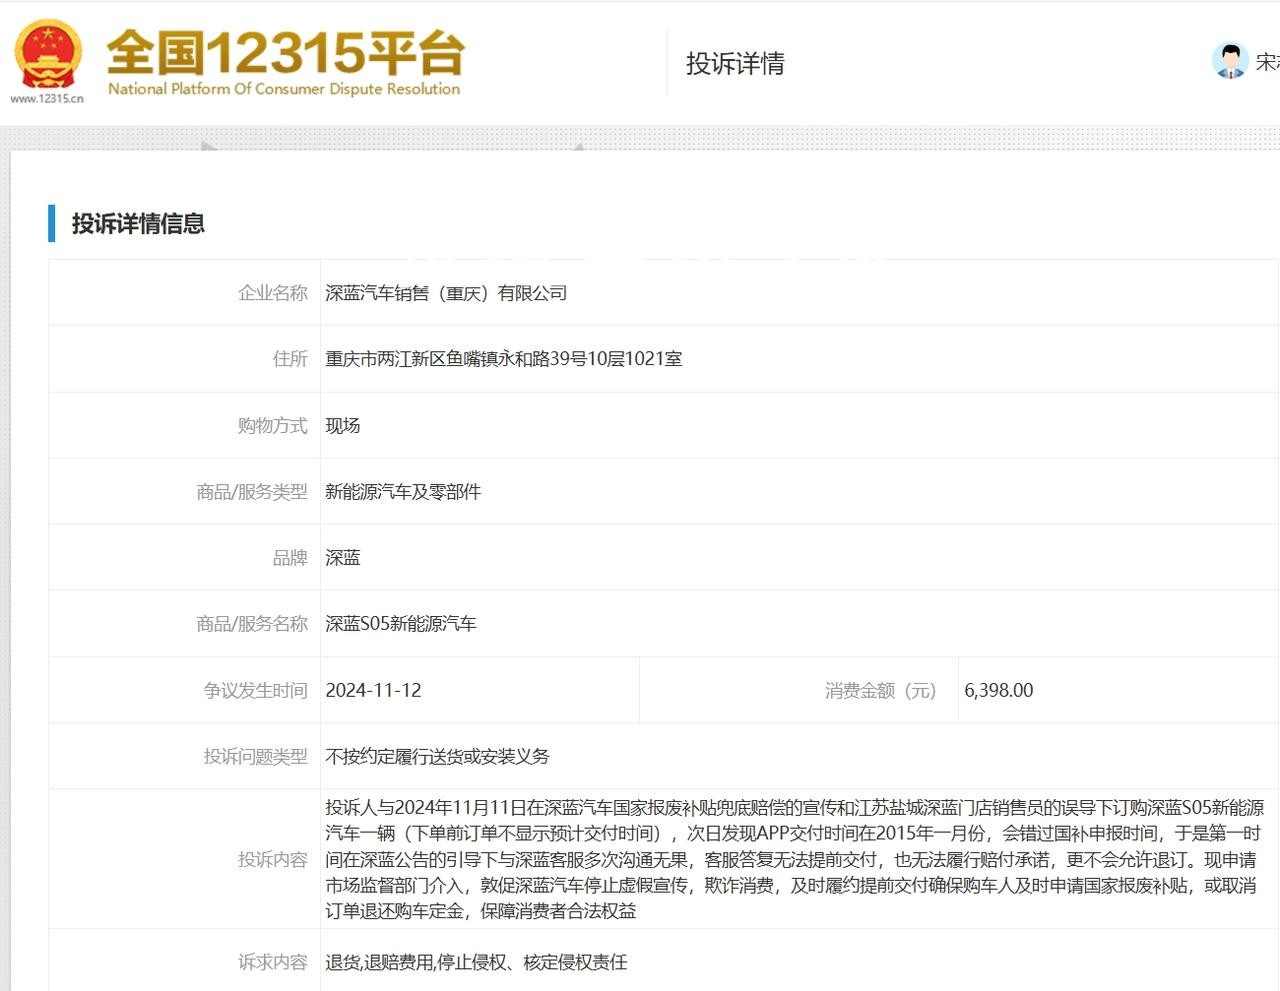Click the 商品/服务名称 field label
1280x991 pixels.
[x=252, y=624]
